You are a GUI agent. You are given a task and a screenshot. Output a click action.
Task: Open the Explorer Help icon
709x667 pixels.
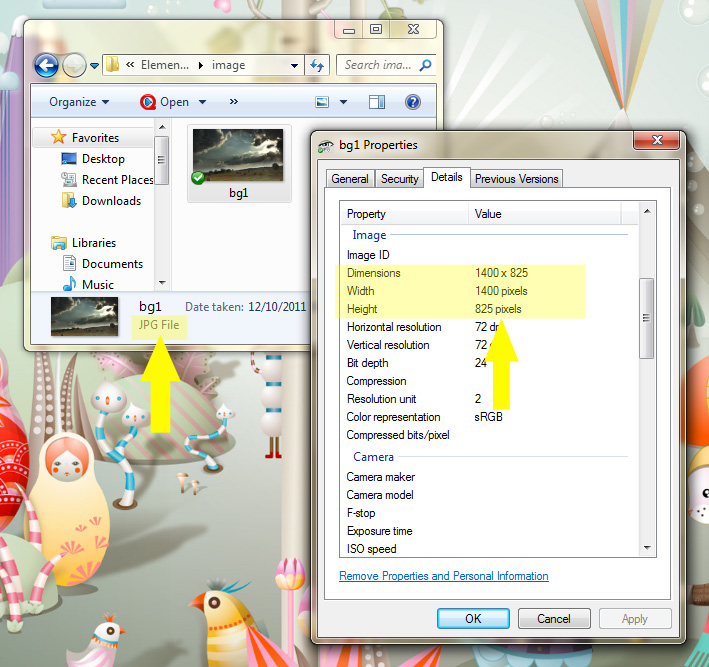tap(412, 102)
